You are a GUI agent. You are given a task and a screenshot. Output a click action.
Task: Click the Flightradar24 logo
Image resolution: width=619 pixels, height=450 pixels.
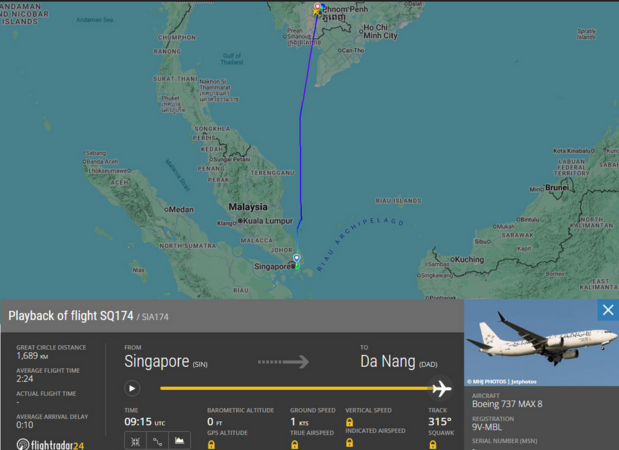(x=50, y=445)
